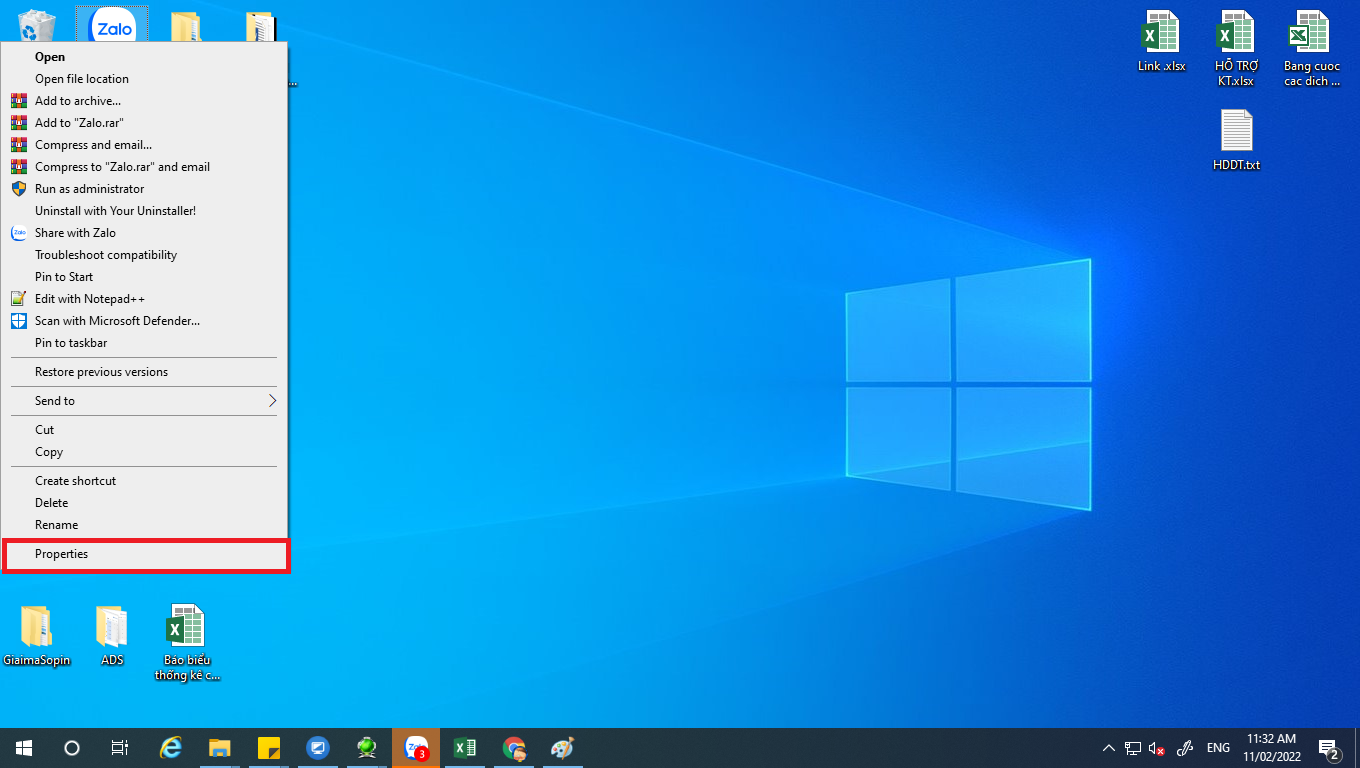
Task: Open Cortana search circle on taskbar
Action: (x=72, y=748)
